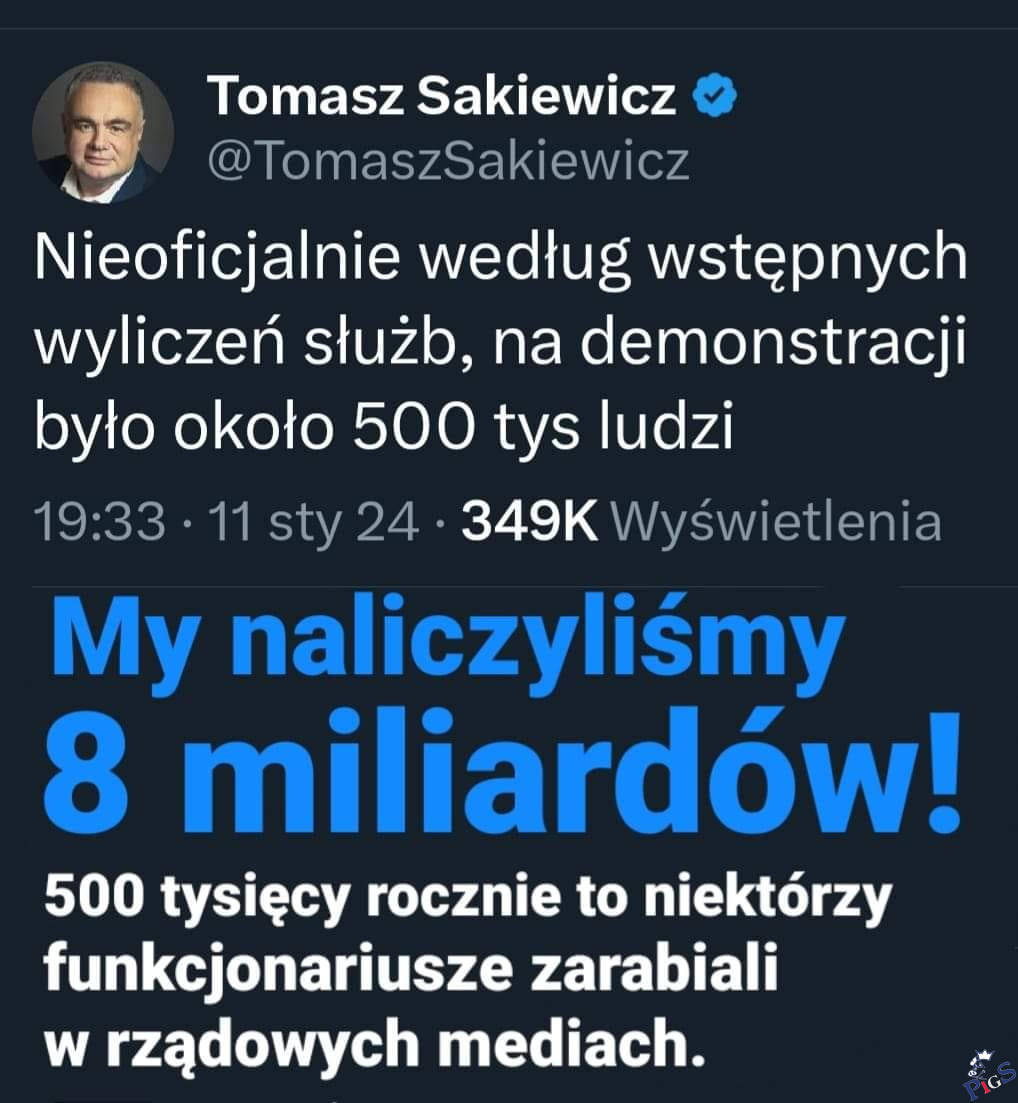Click the blue verified checkmark badge
This screenshot has width=1018, height=1103.
716,97
